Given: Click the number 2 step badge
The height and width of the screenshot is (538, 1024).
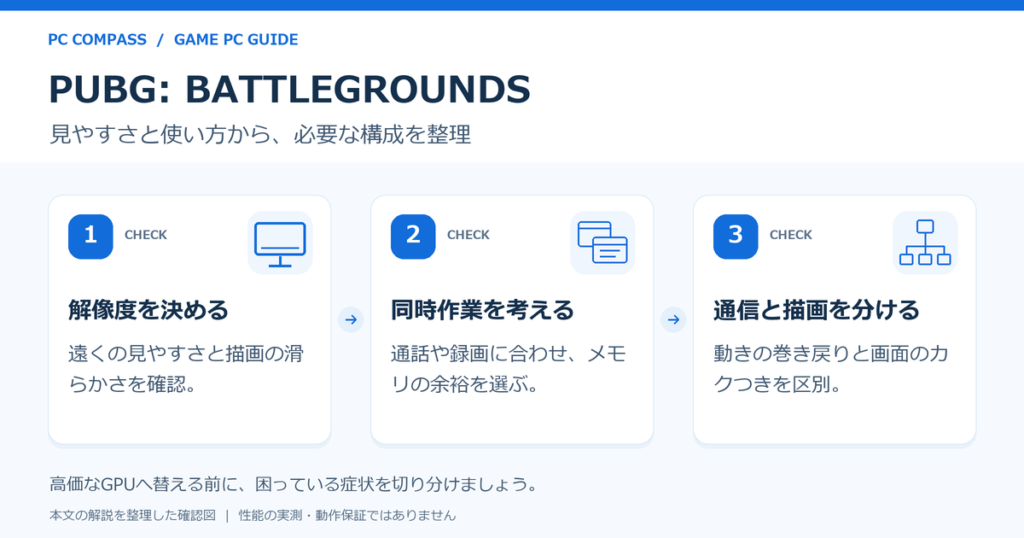Looking at the screenshot, I should tap(413, 236).
